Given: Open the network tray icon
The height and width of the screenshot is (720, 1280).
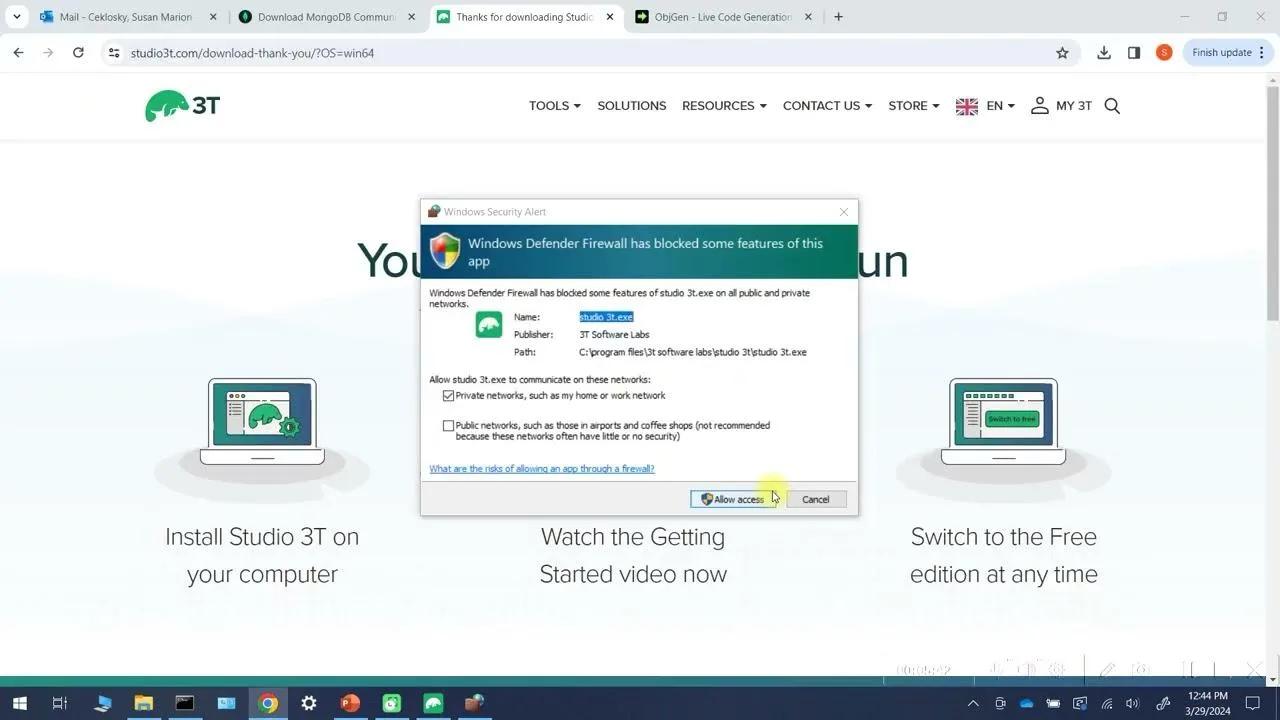Looking at the screenshot, I should coord(1107,703).
